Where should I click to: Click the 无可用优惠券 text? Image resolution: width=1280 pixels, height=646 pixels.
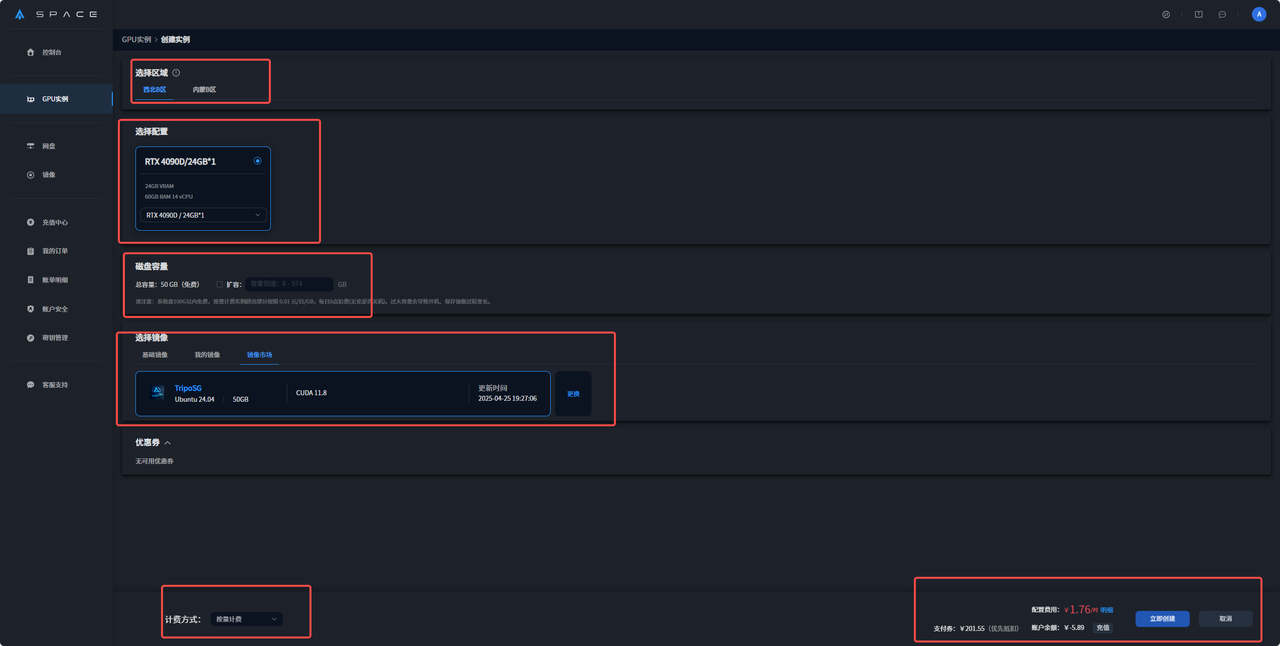[x=154, y=461]
